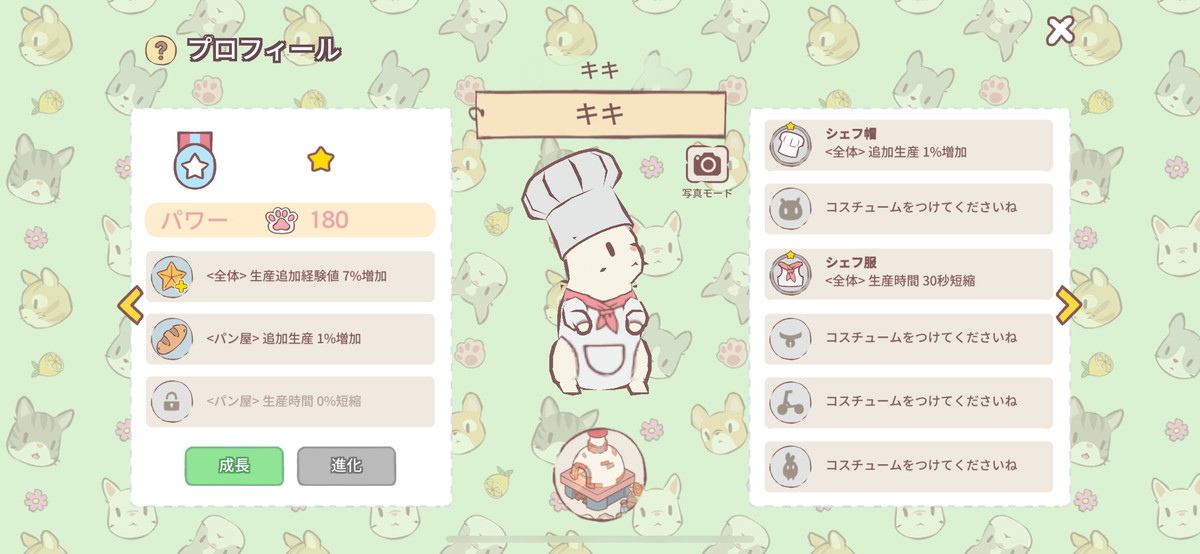Image resolution: width=1200 pixels, height=554 pixels.
Task: Tap the yellow star rank icon
Action: tap(320, 159)
